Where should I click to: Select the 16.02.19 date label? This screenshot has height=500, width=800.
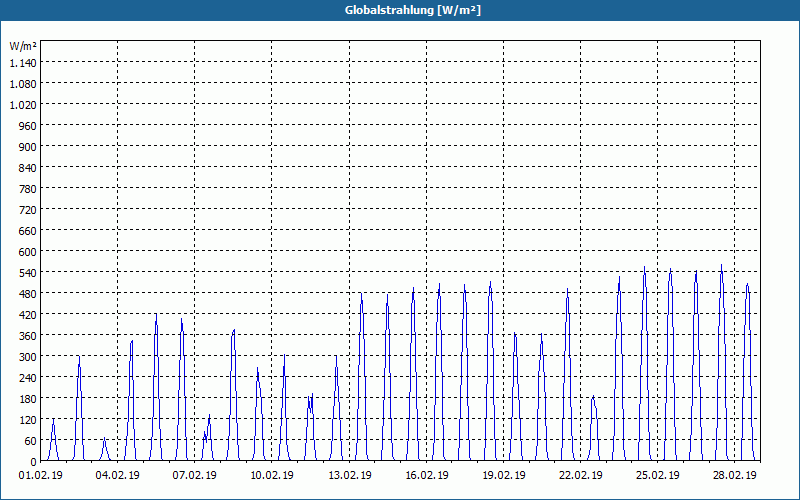[x=427, y=476]
